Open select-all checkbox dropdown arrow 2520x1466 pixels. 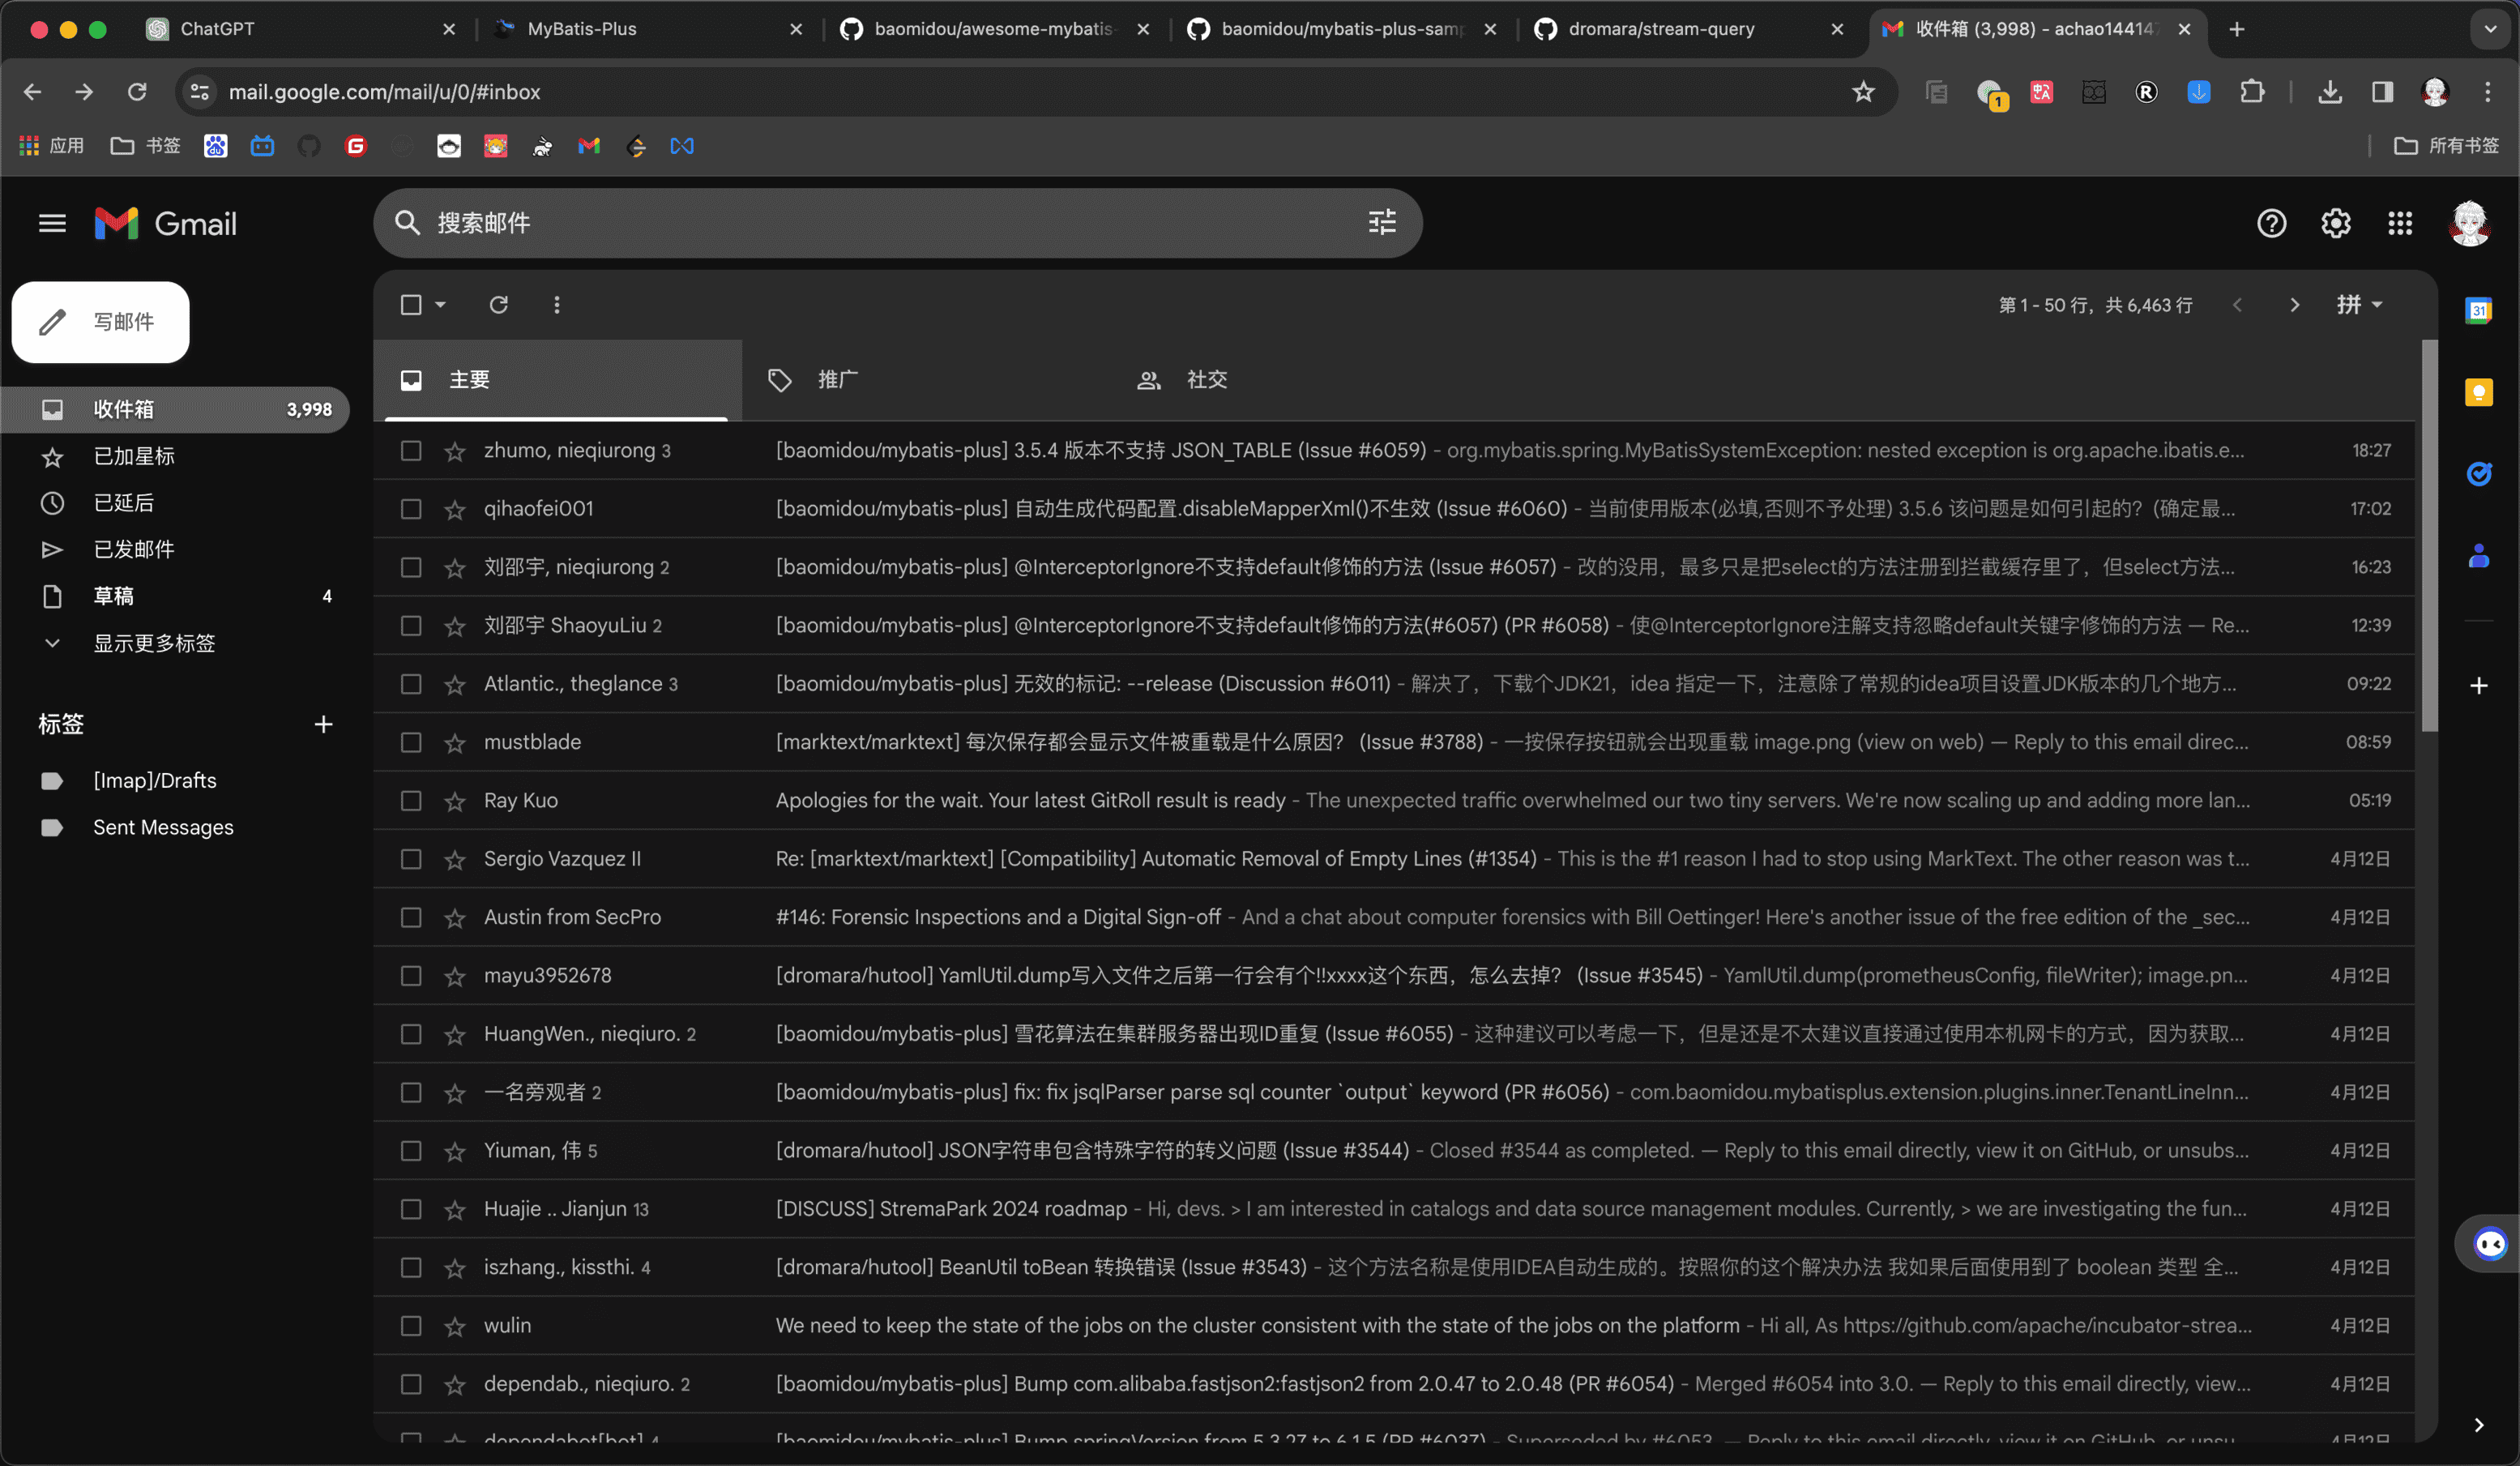[440, 305]
